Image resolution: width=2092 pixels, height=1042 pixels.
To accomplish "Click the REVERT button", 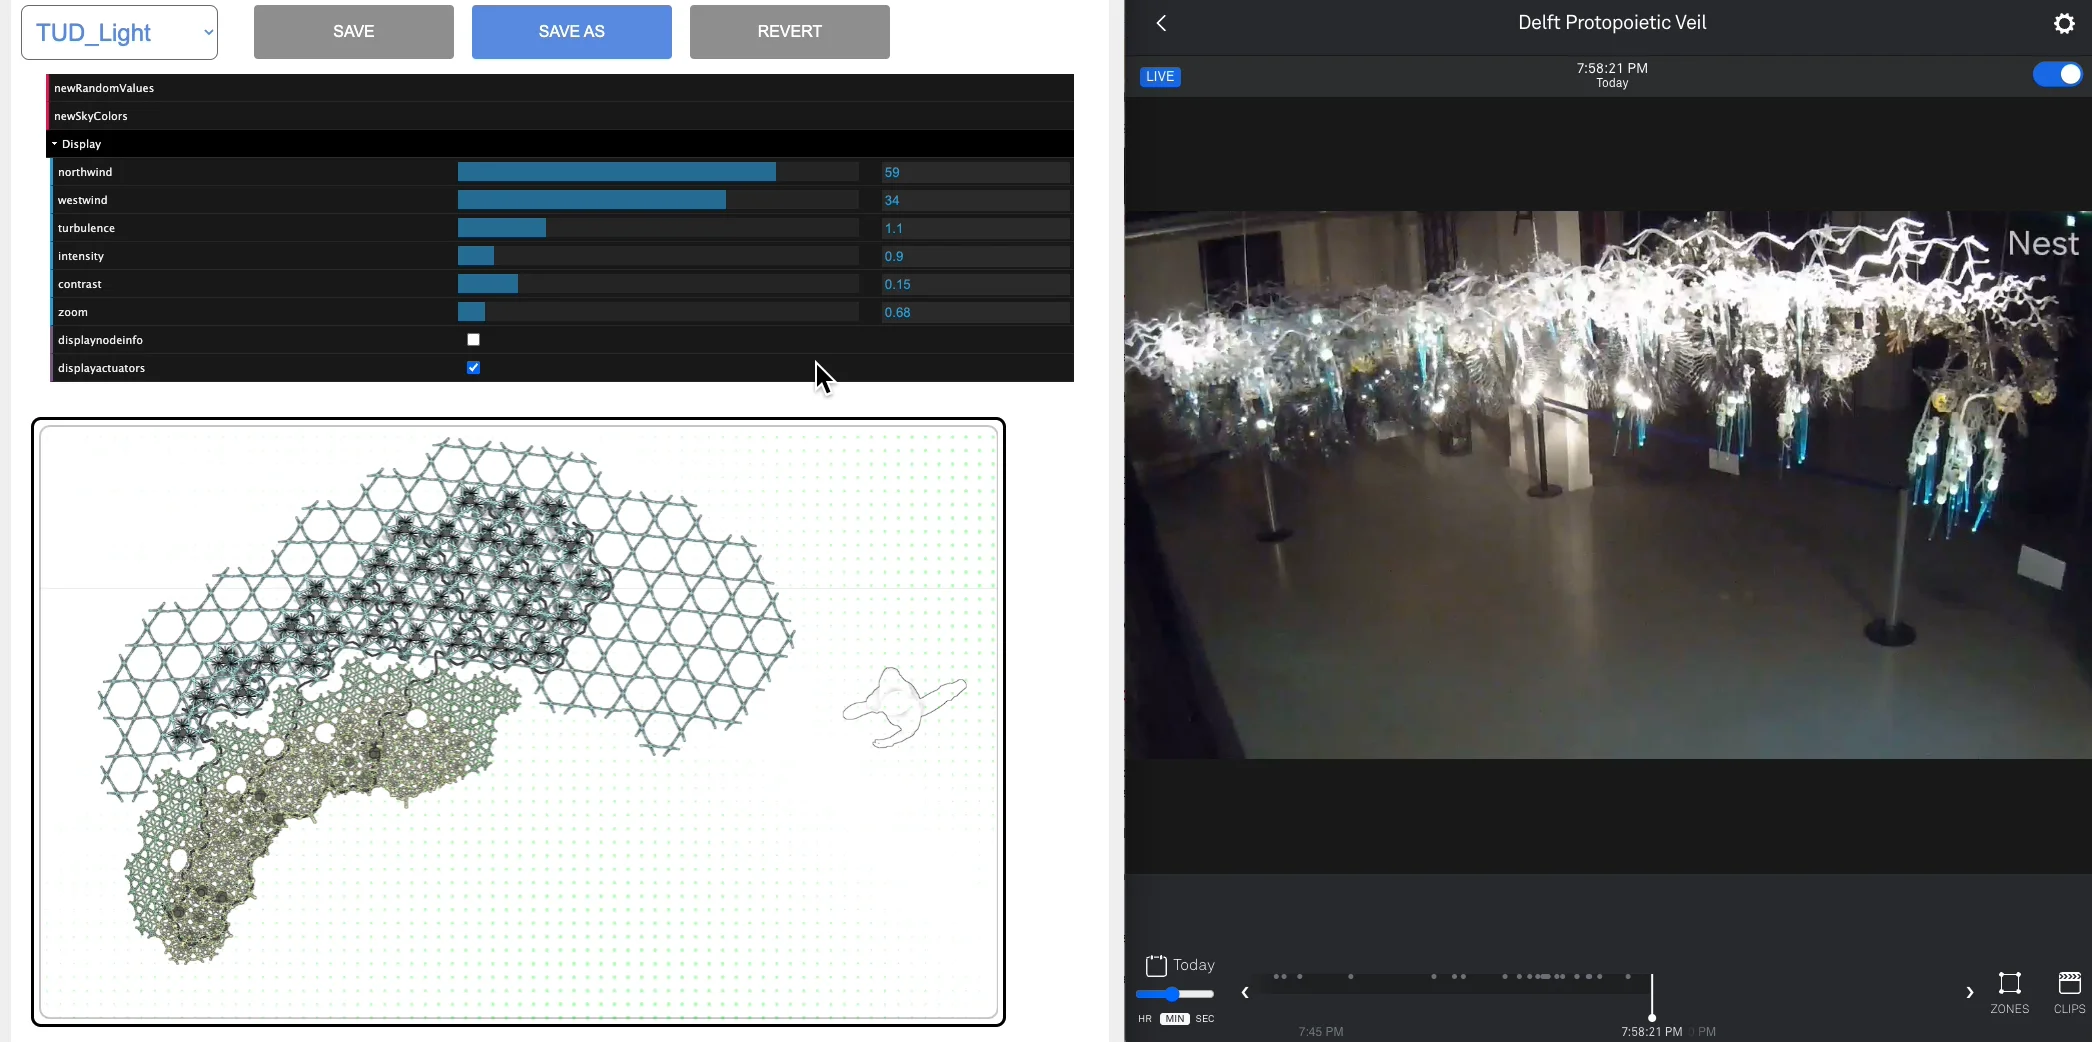I will point(790,32).
